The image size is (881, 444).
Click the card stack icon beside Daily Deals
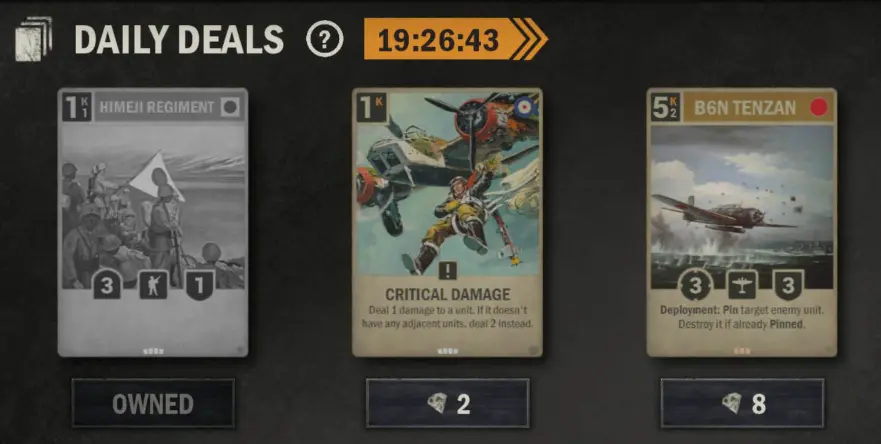click(x=34, y=39)
